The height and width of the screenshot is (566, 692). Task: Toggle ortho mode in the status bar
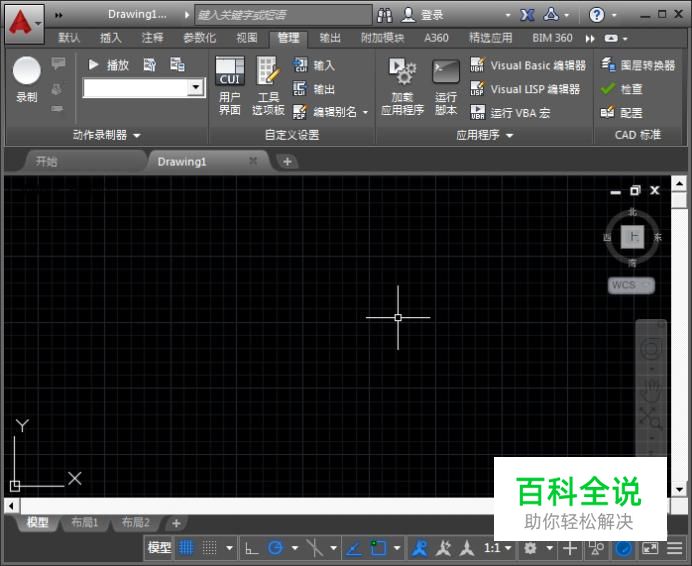coord(252,548)
